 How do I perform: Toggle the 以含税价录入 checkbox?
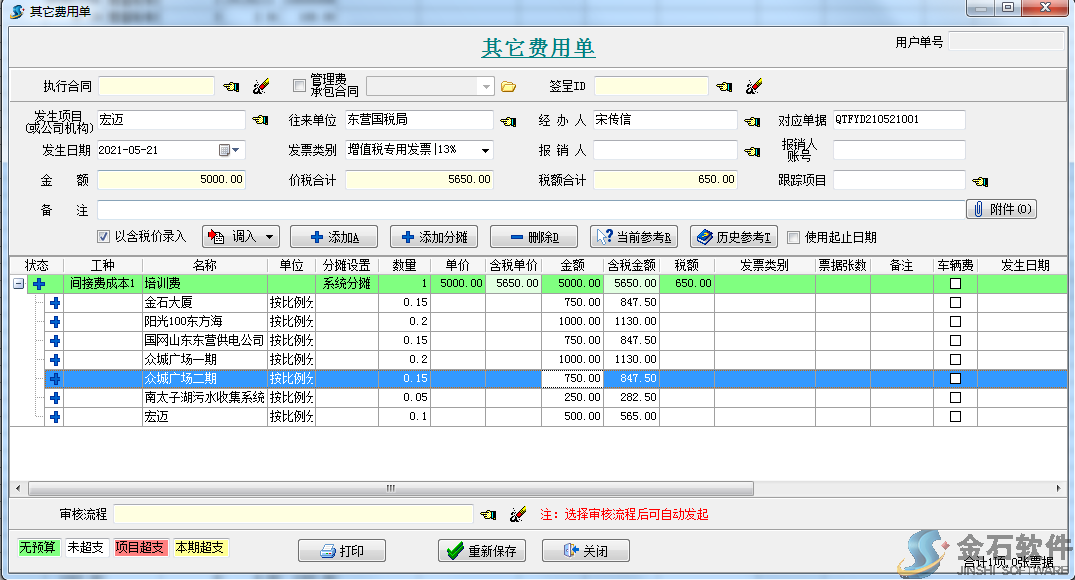click(103, 237)
